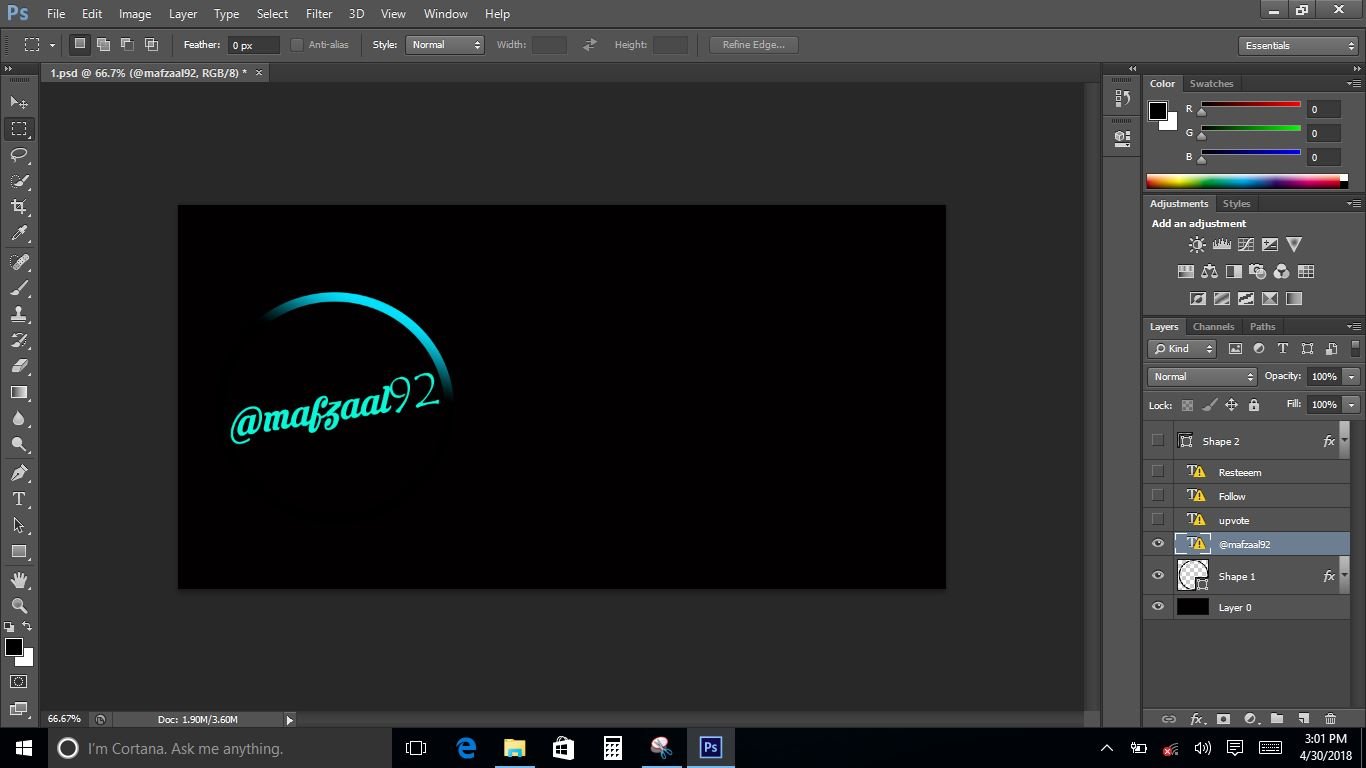
Task: Switch to the Channels tab
Action: pos(1213,327)
